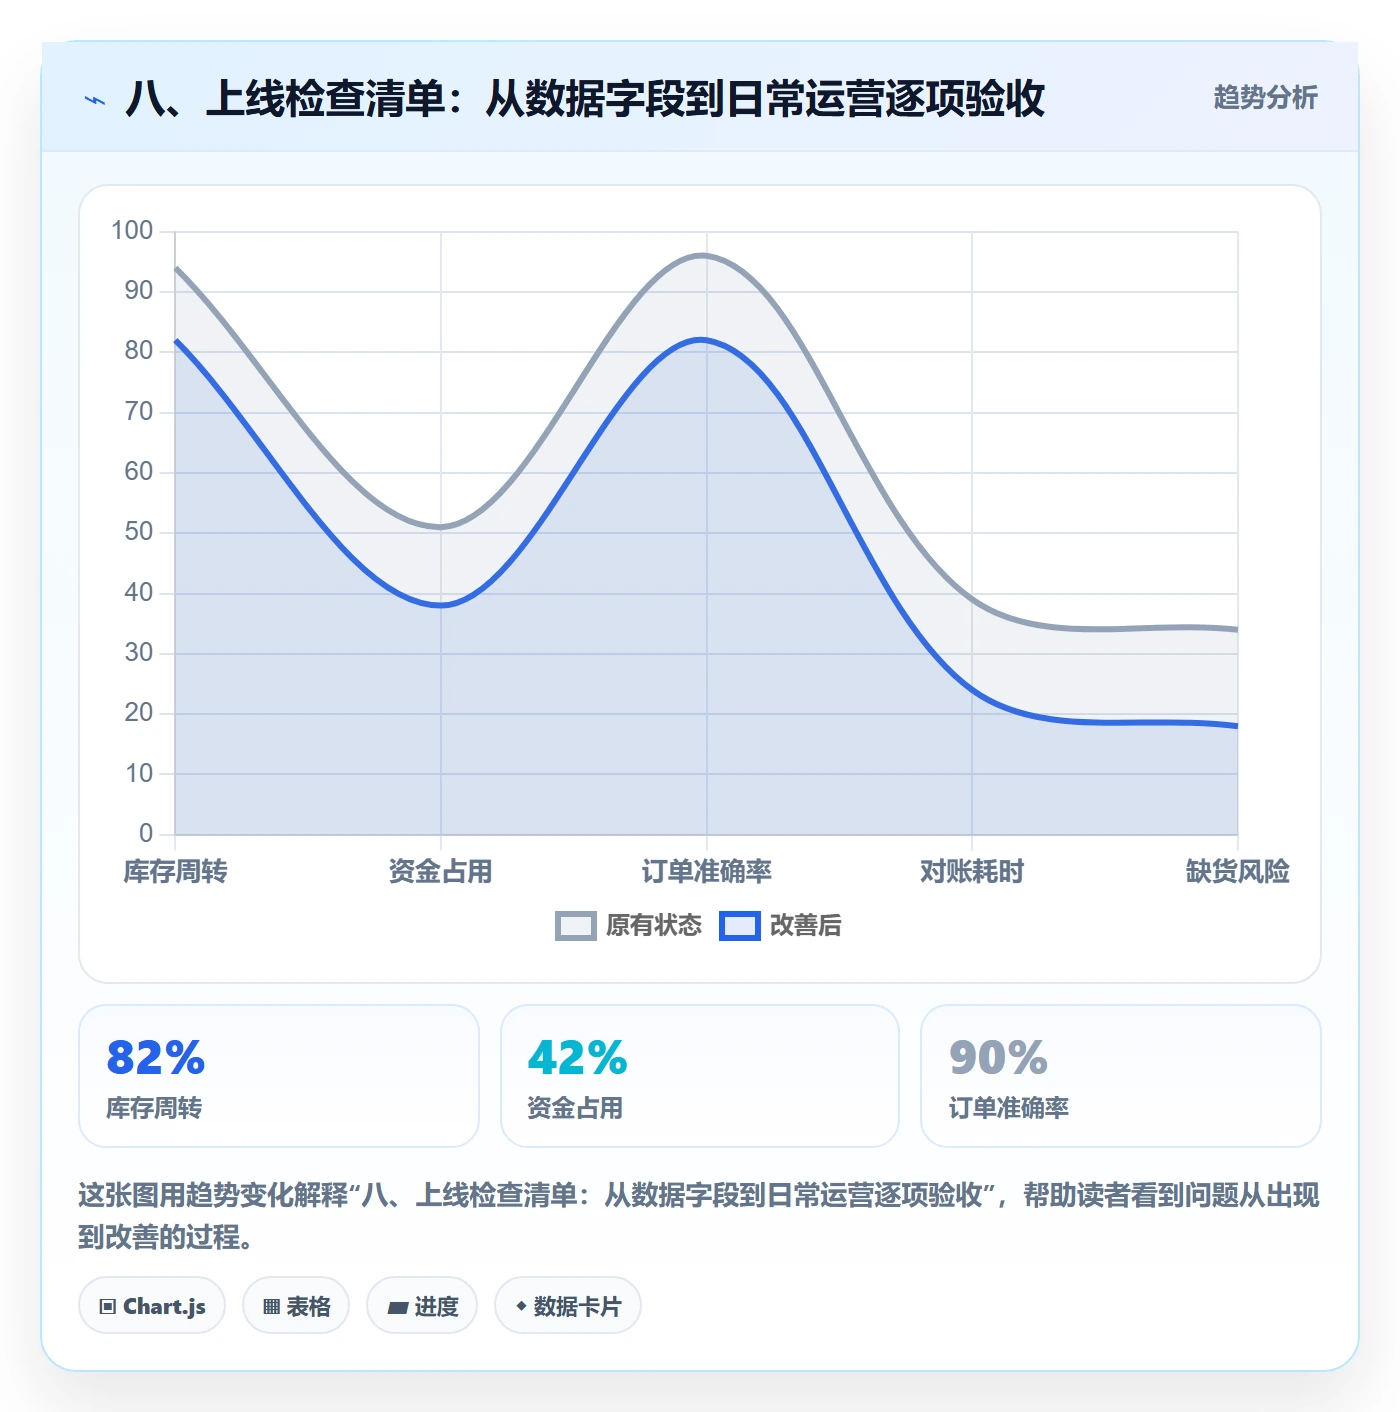Click the 对账耗时 x-axis label

pos(972,871)
